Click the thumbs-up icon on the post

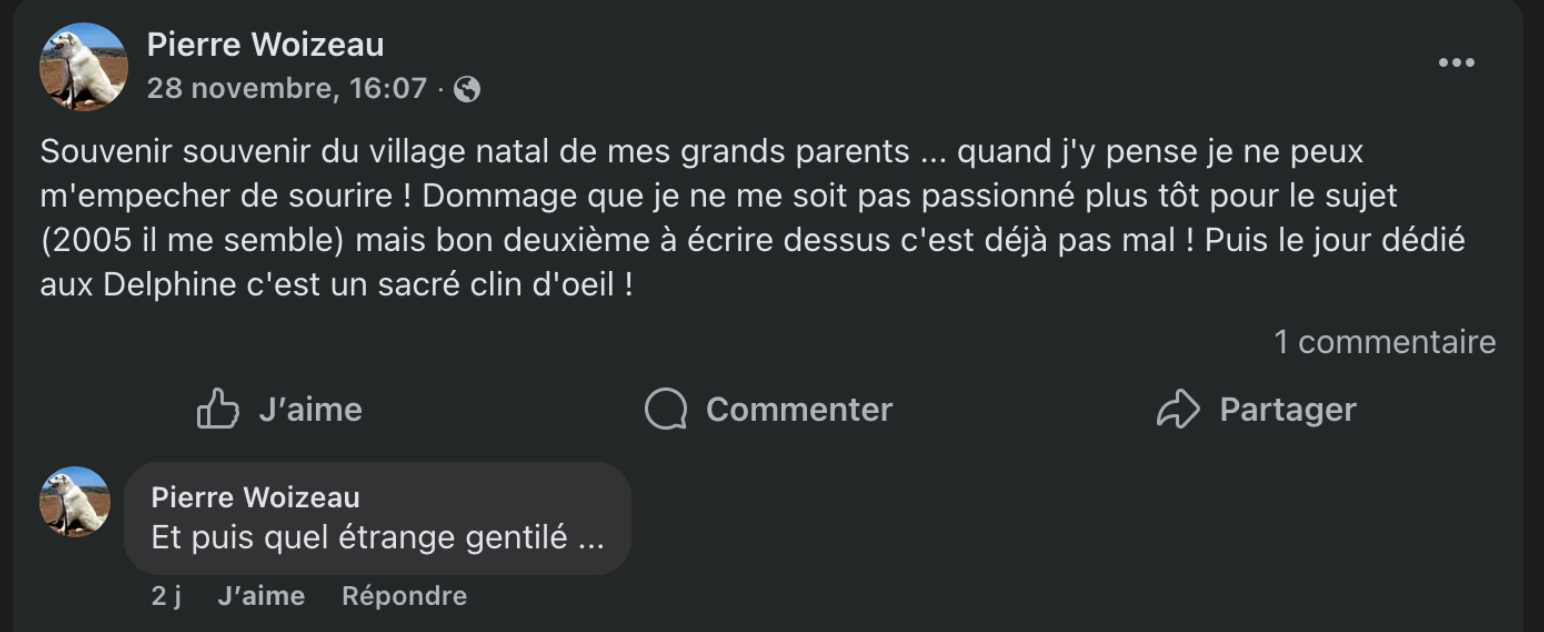click(x=218, y=409)
